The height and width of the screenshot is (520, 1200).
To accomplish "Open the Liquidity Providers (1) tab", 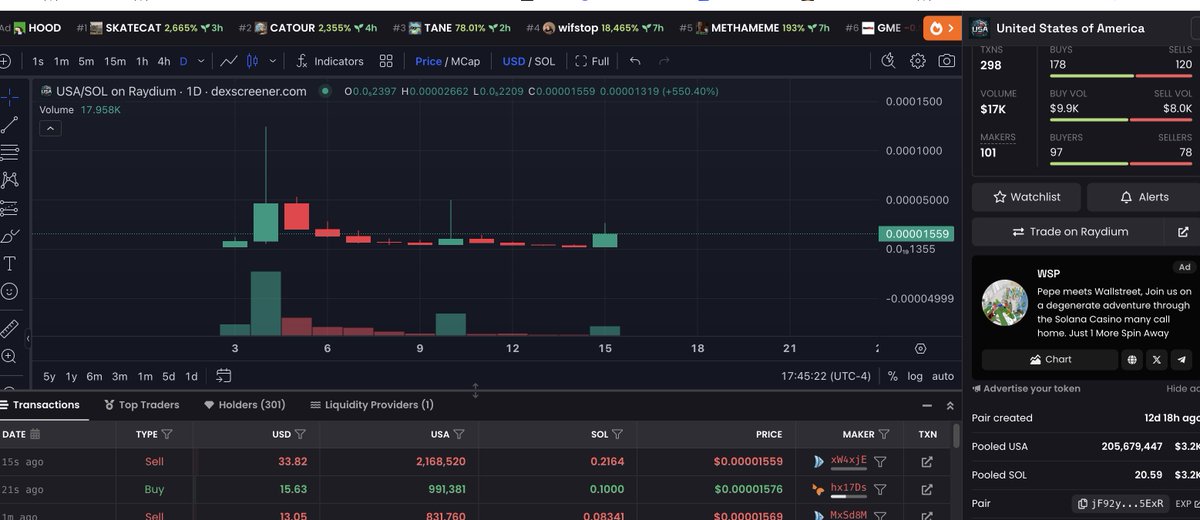I will (371, 405).
